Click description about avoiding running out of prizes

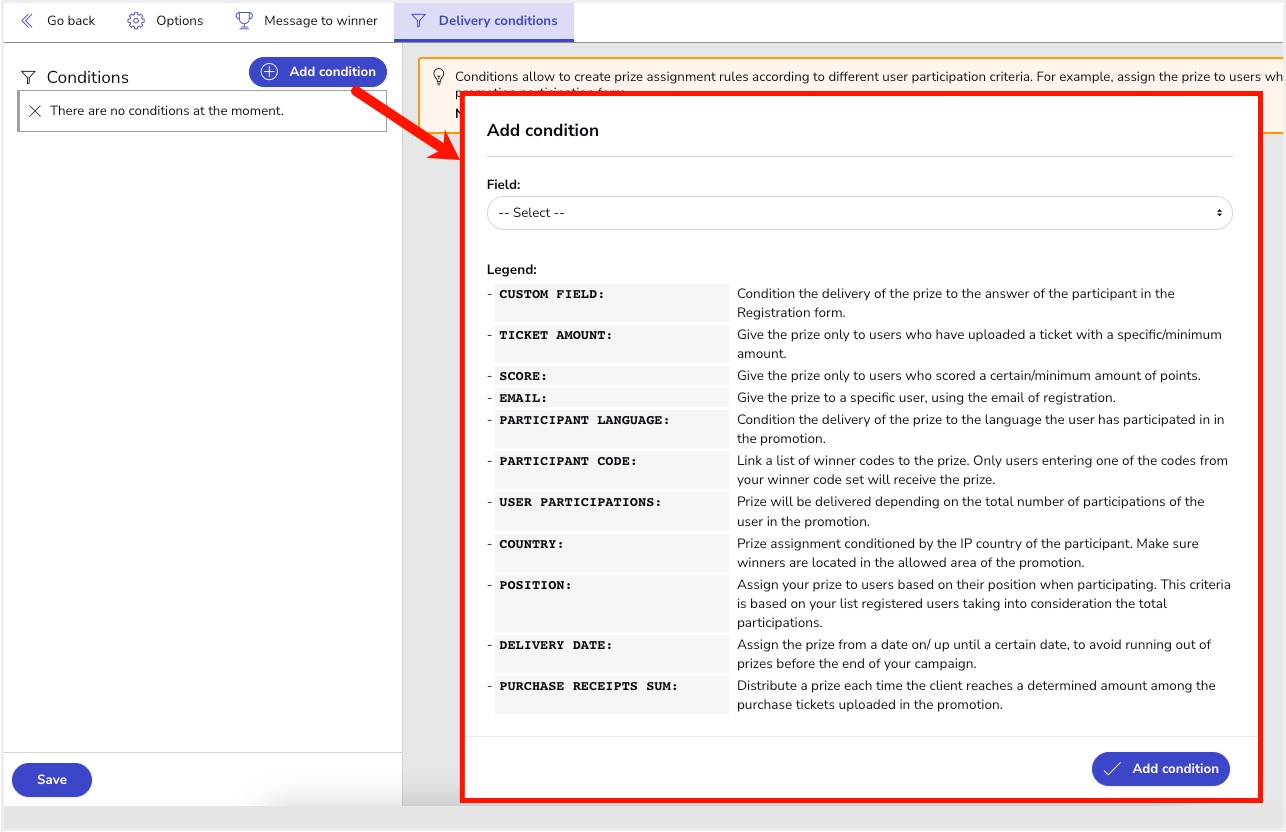click(x=975, y=654)
